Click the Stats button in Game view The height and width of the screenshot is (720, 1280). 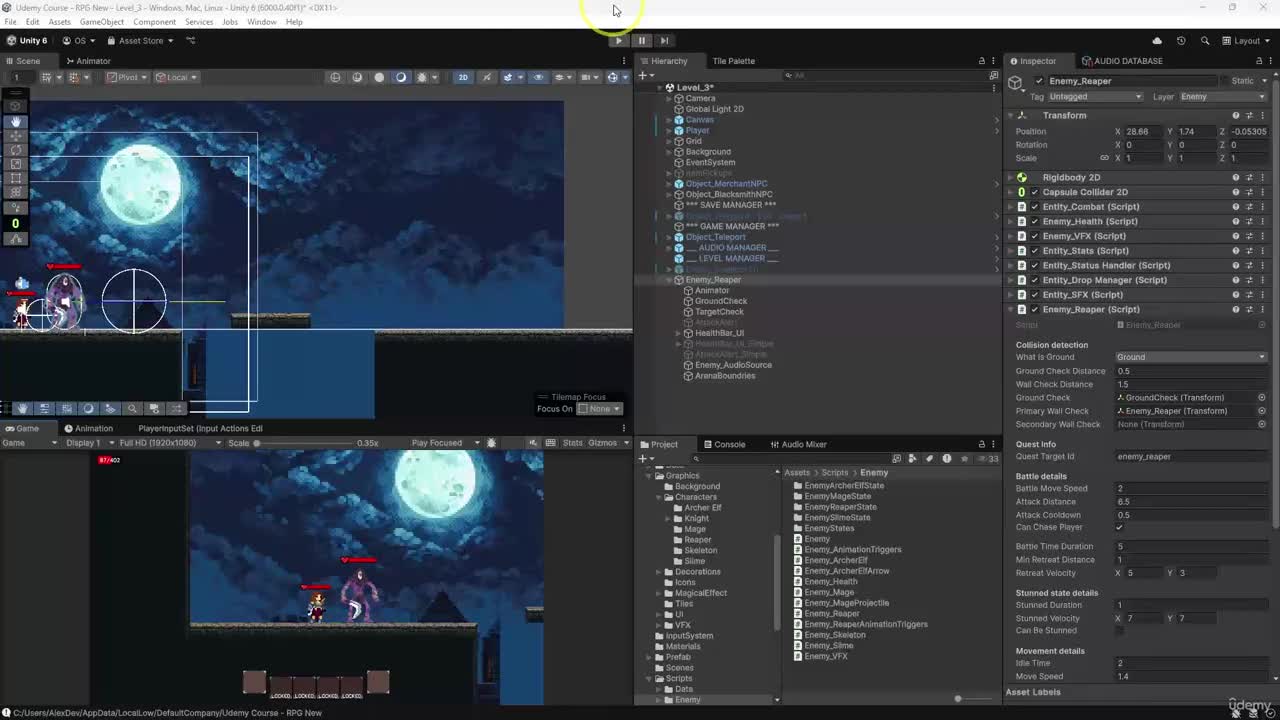click(x=573, y=443)
